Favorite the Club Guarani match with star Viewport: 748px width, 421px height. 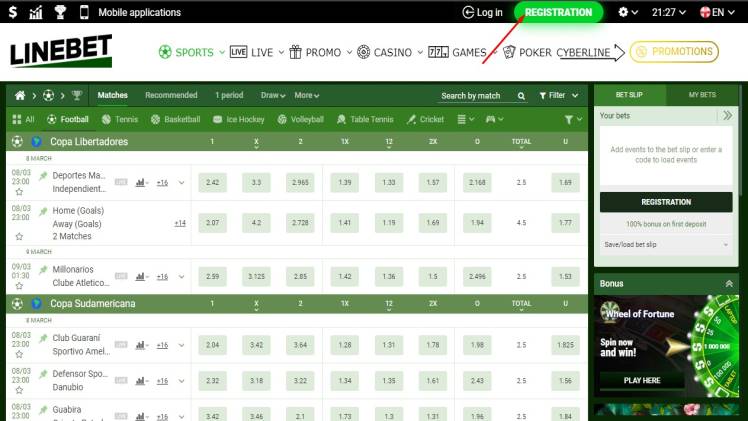coord(19,354)
